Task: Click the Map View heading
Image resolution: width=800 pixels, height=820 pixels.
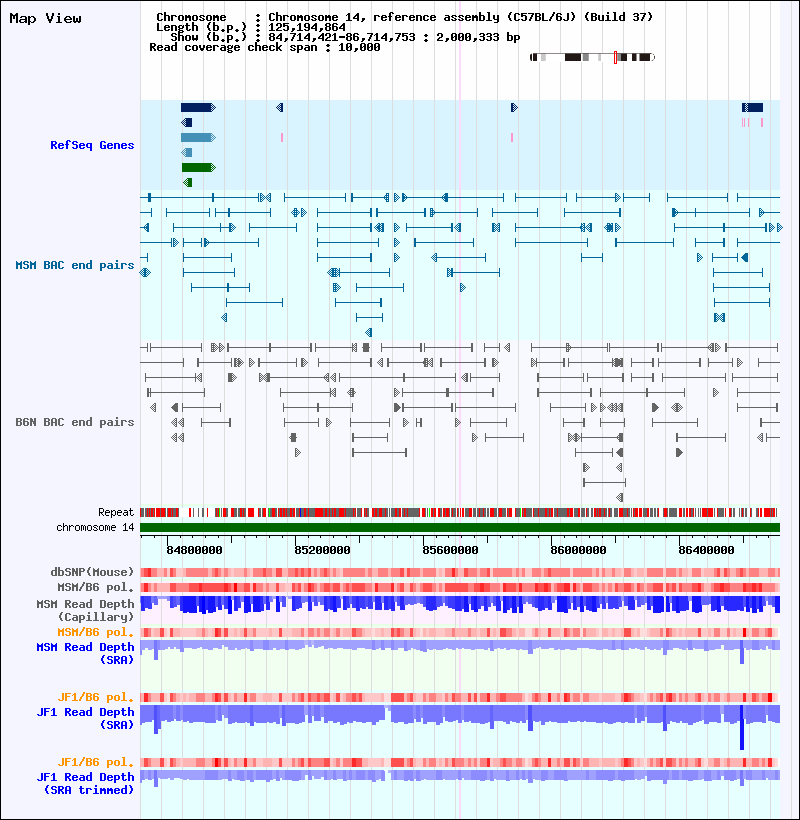Action: tap(45, 19)
